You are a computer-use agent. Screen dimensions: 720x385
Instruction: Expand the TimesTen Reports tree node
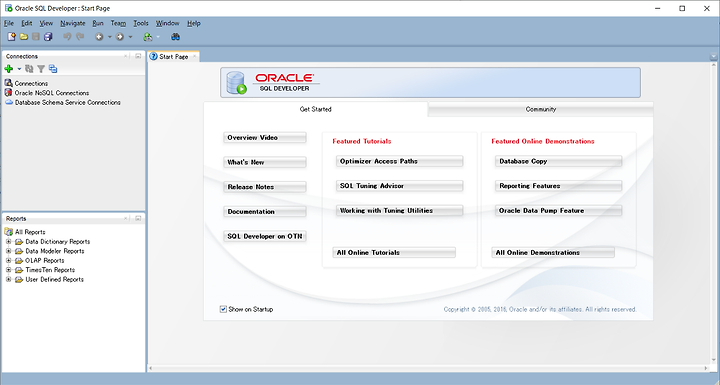click(x=8, y=270)
